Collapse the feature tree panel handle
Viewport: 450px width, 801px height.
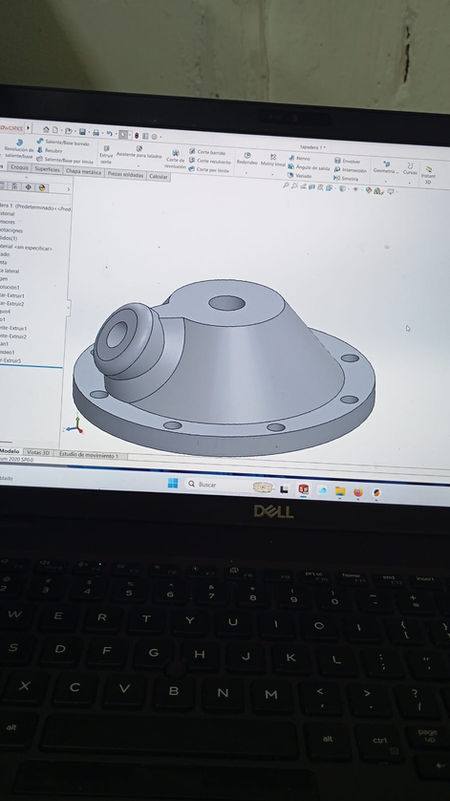68,308
